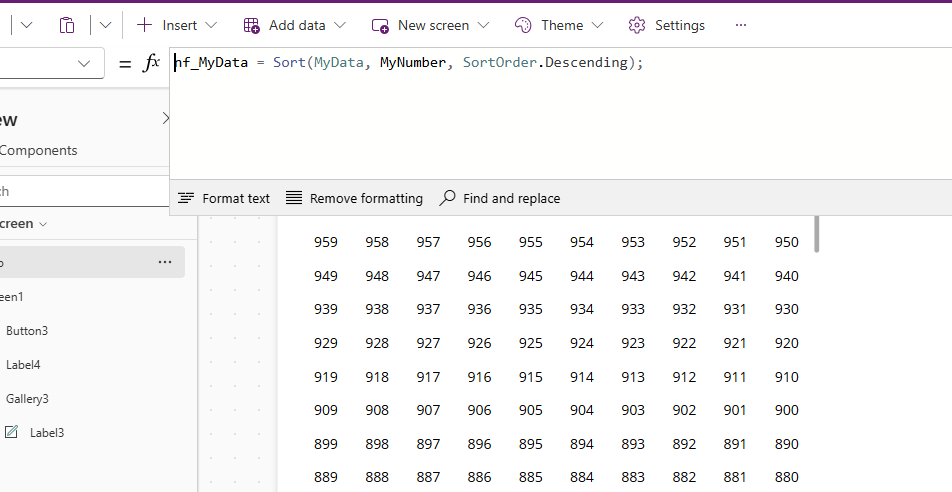Screen dimensions: 952x492
Task: Click the Theme label
Action: tap(562, 26)
